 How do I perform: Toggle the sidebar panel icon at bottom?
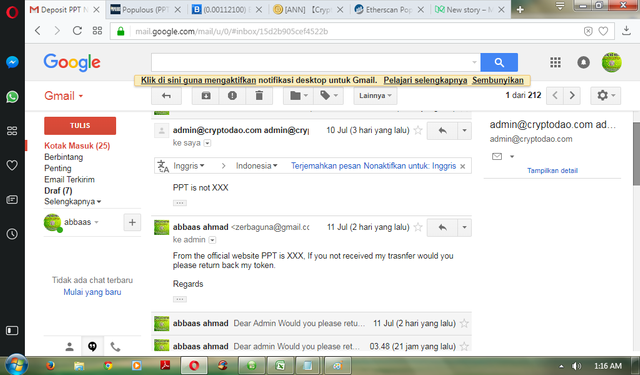point(12,331)
